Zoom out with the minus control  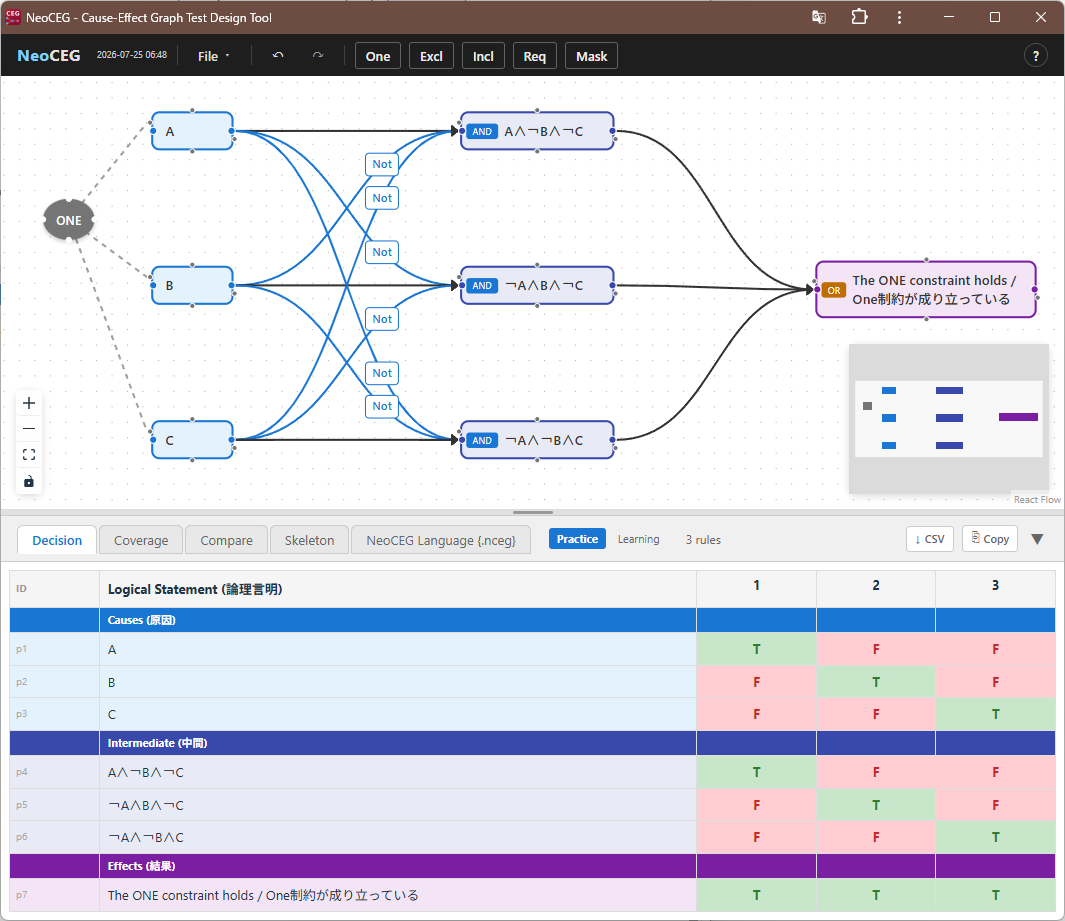coord(29,429)
